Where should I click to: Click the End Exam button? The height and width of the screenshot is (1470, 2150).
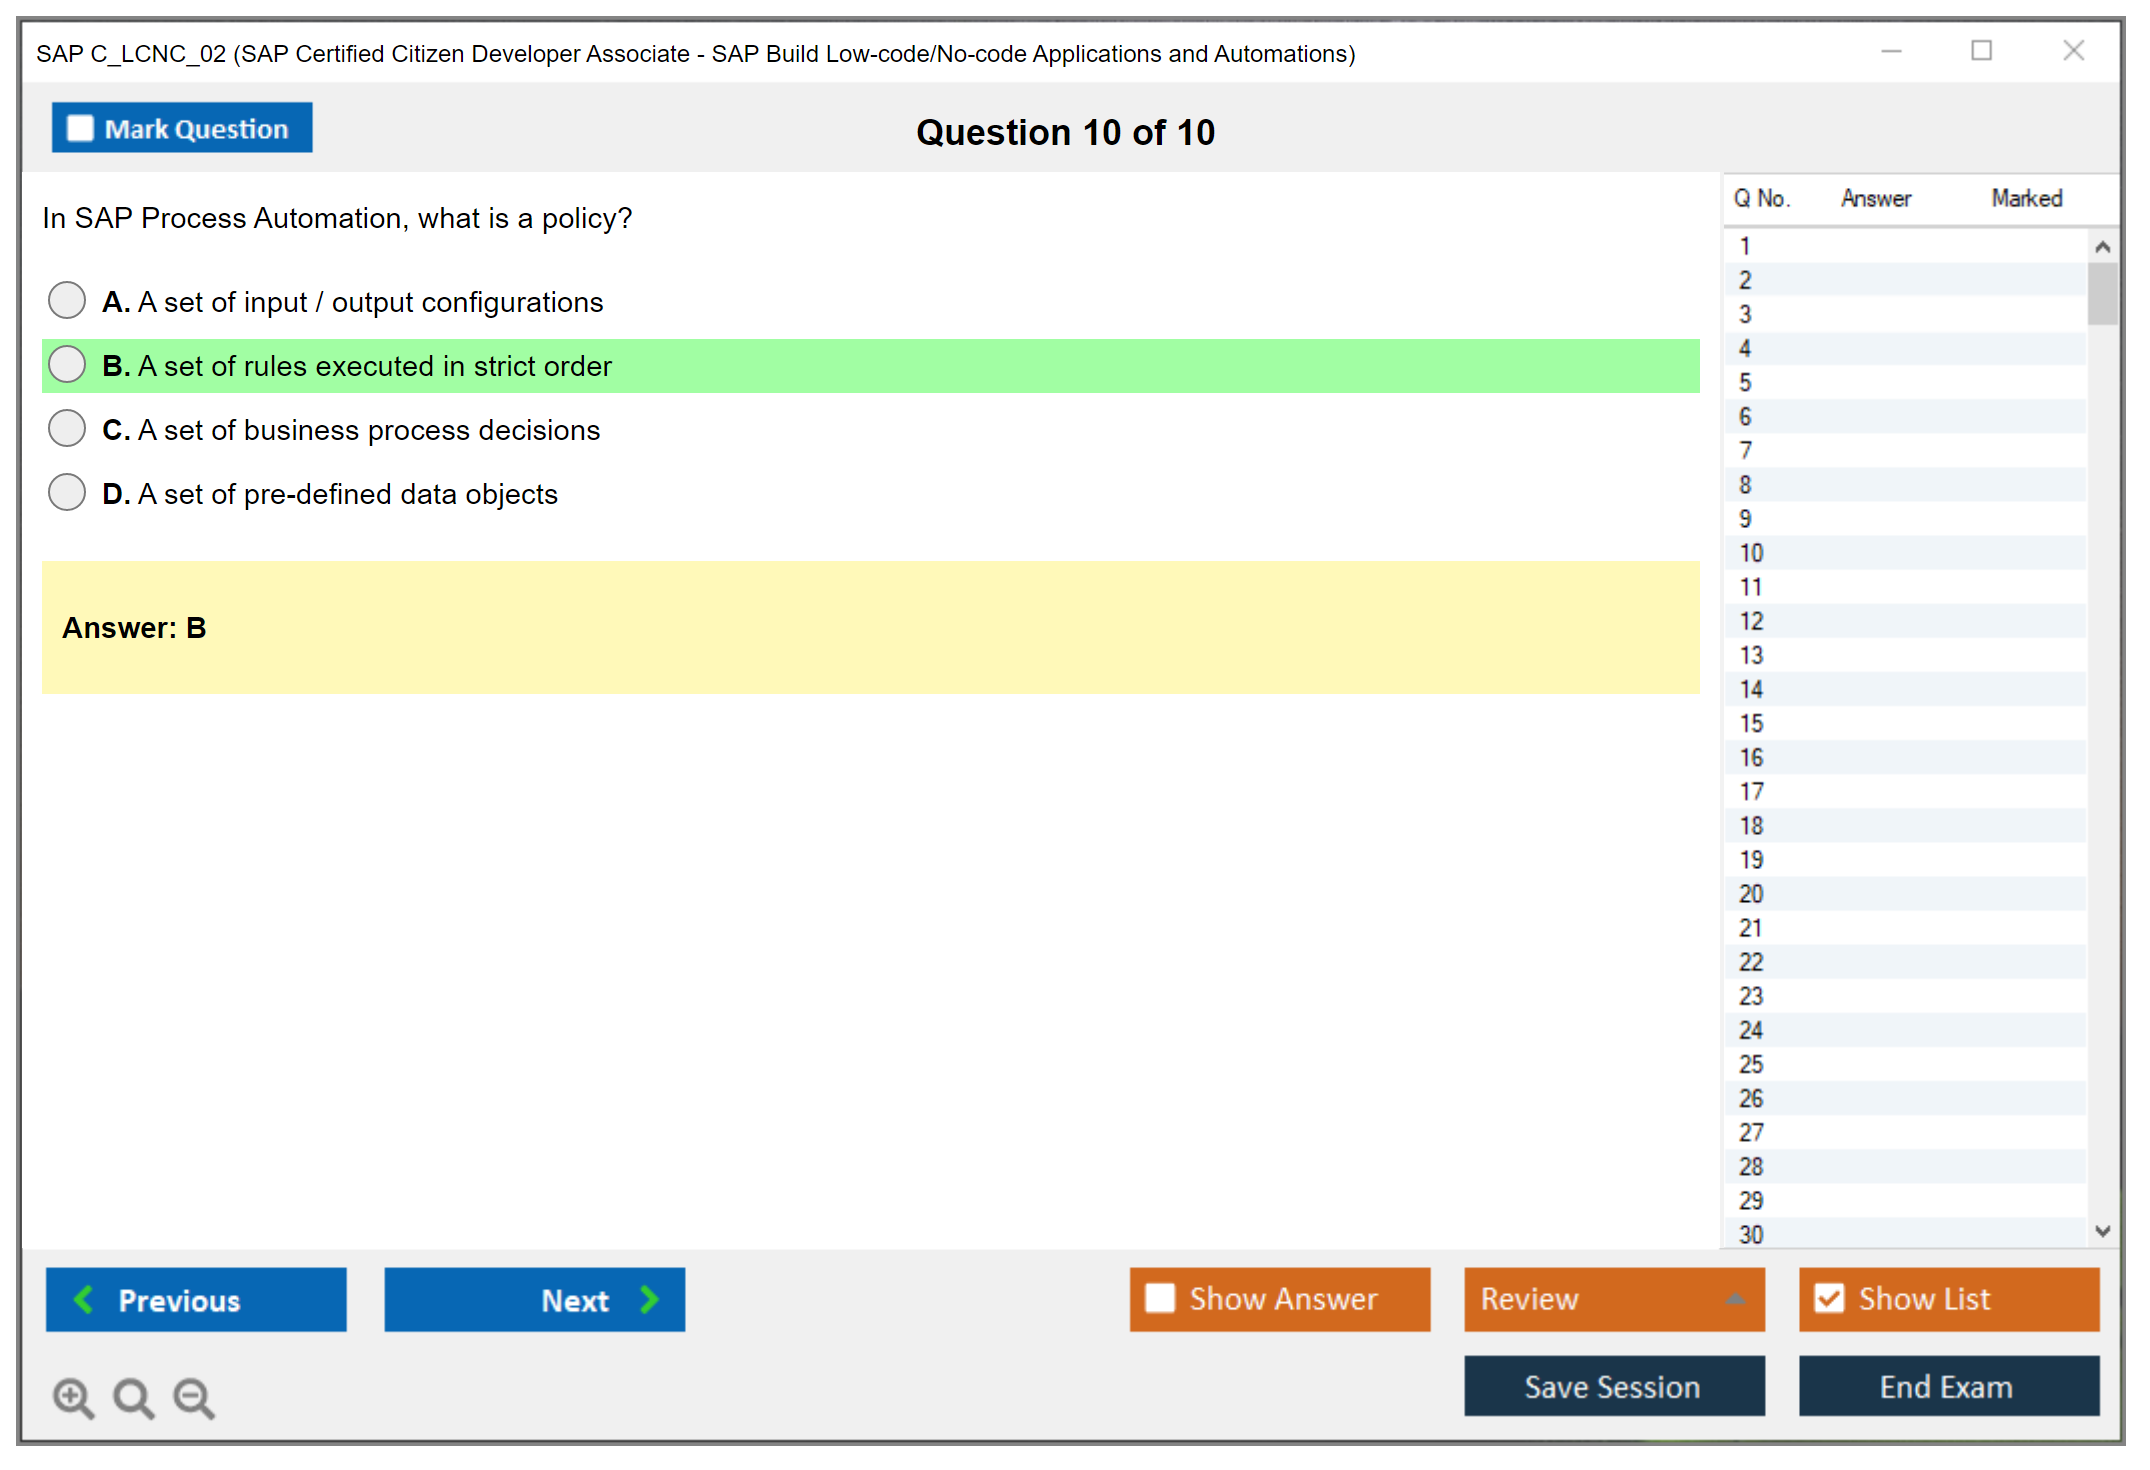1948,1386
